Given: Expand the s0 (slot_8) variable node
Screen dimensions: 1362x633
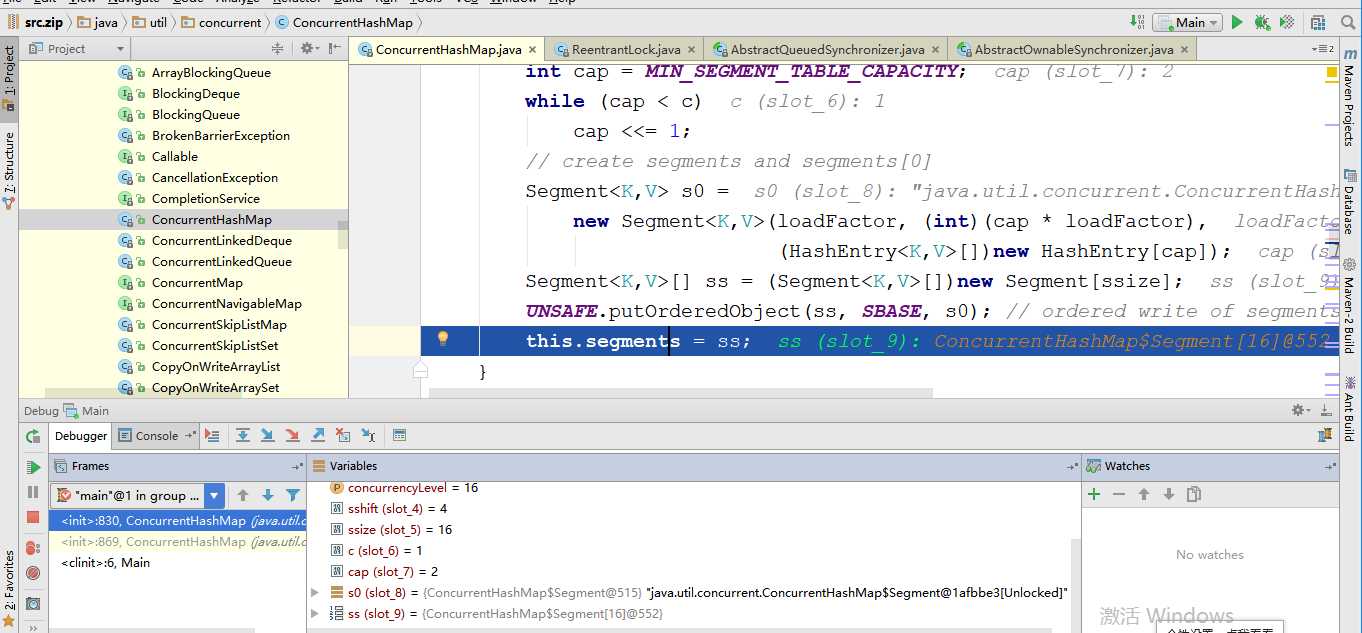Looking at the screenshot, I should point(316,593).
